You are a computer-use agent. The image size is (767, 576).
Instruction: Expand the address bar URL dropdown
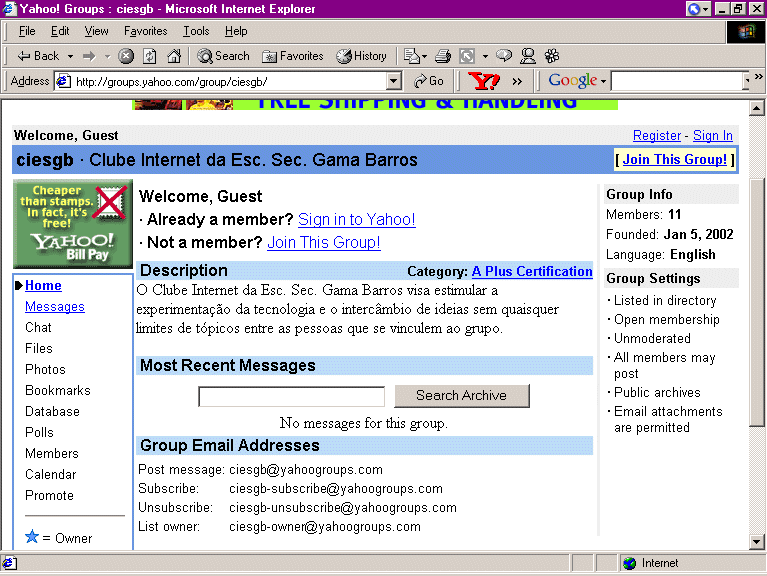(x=394, y=81)
